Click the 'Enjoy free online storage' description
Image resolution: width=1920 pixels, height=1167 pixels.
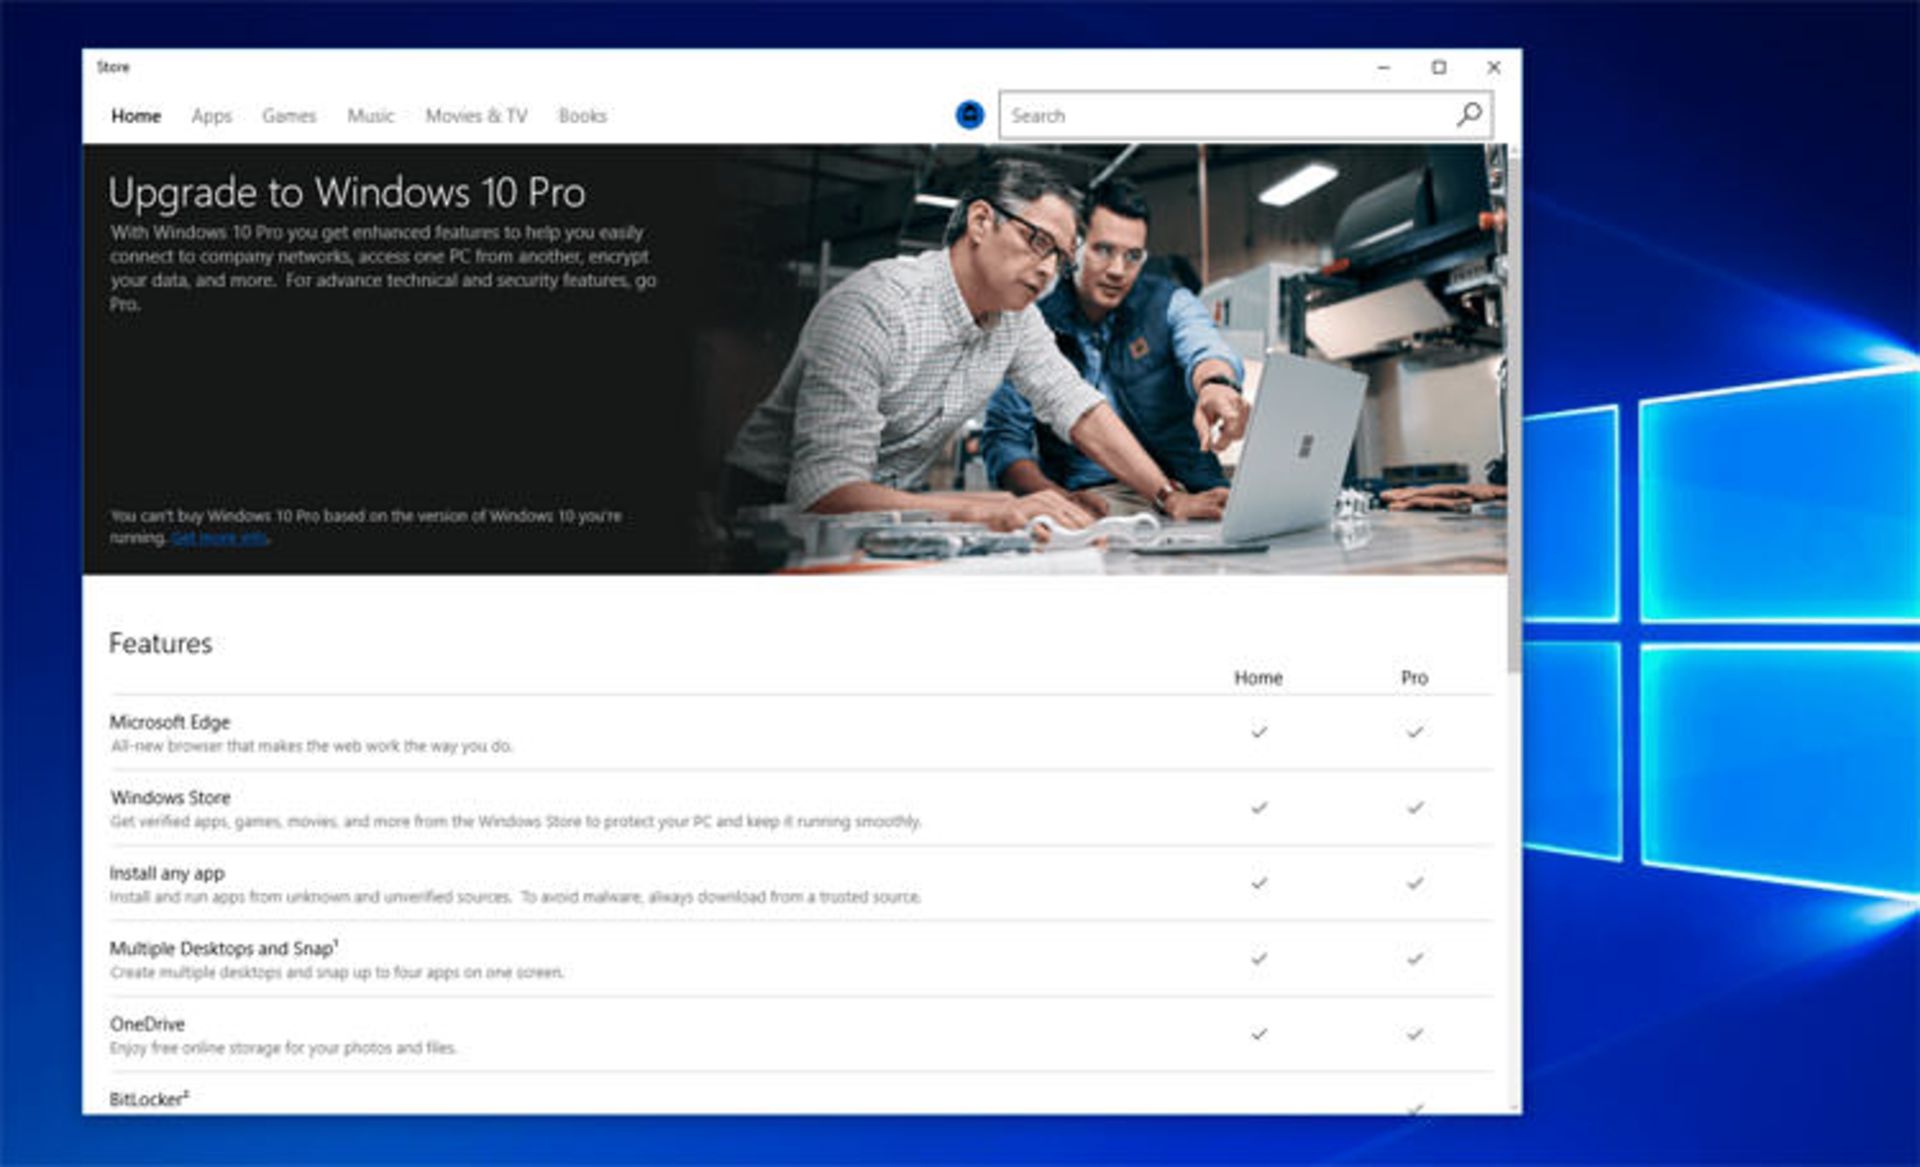coord(283,1048)
